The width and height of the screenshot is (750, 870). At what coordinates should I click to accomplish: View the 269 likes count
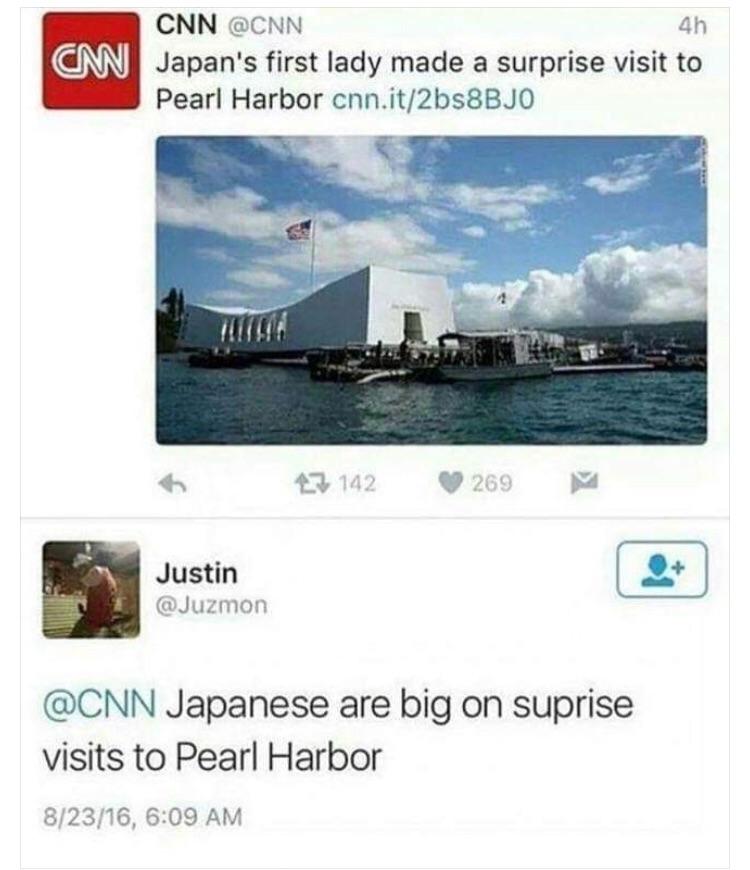click(492, 483)
